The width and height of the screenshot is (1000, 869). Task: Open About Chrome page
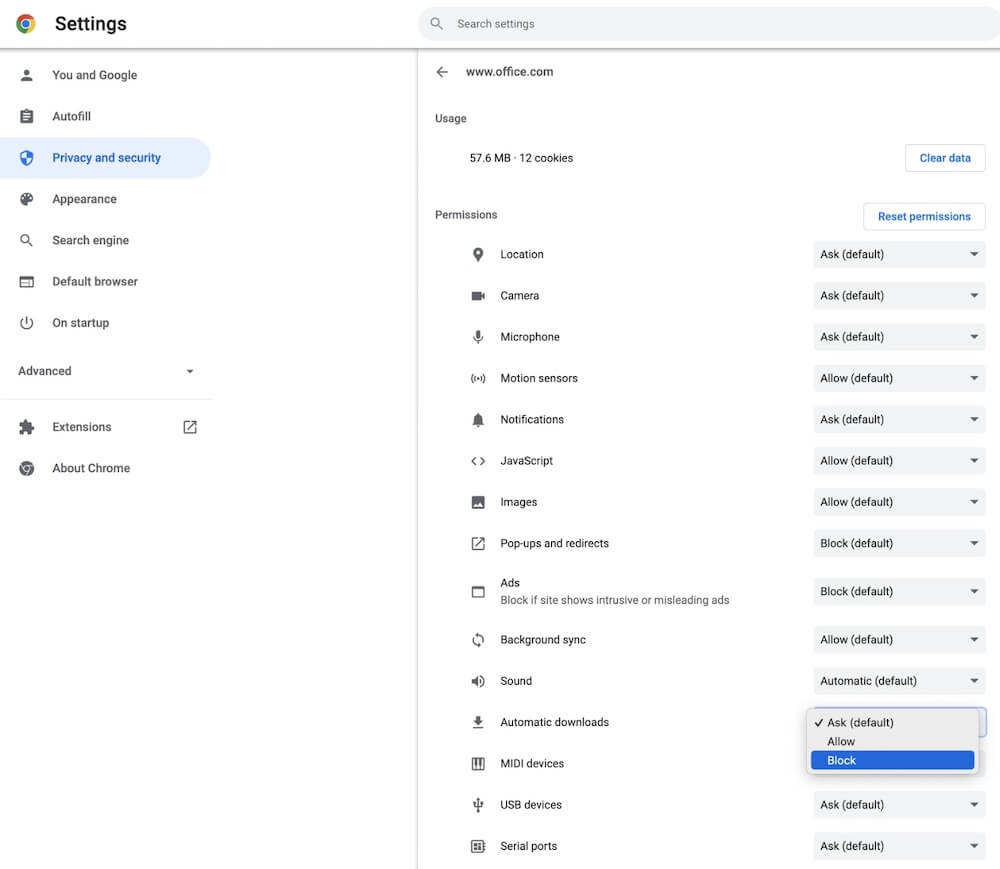[x=105, y=468]
